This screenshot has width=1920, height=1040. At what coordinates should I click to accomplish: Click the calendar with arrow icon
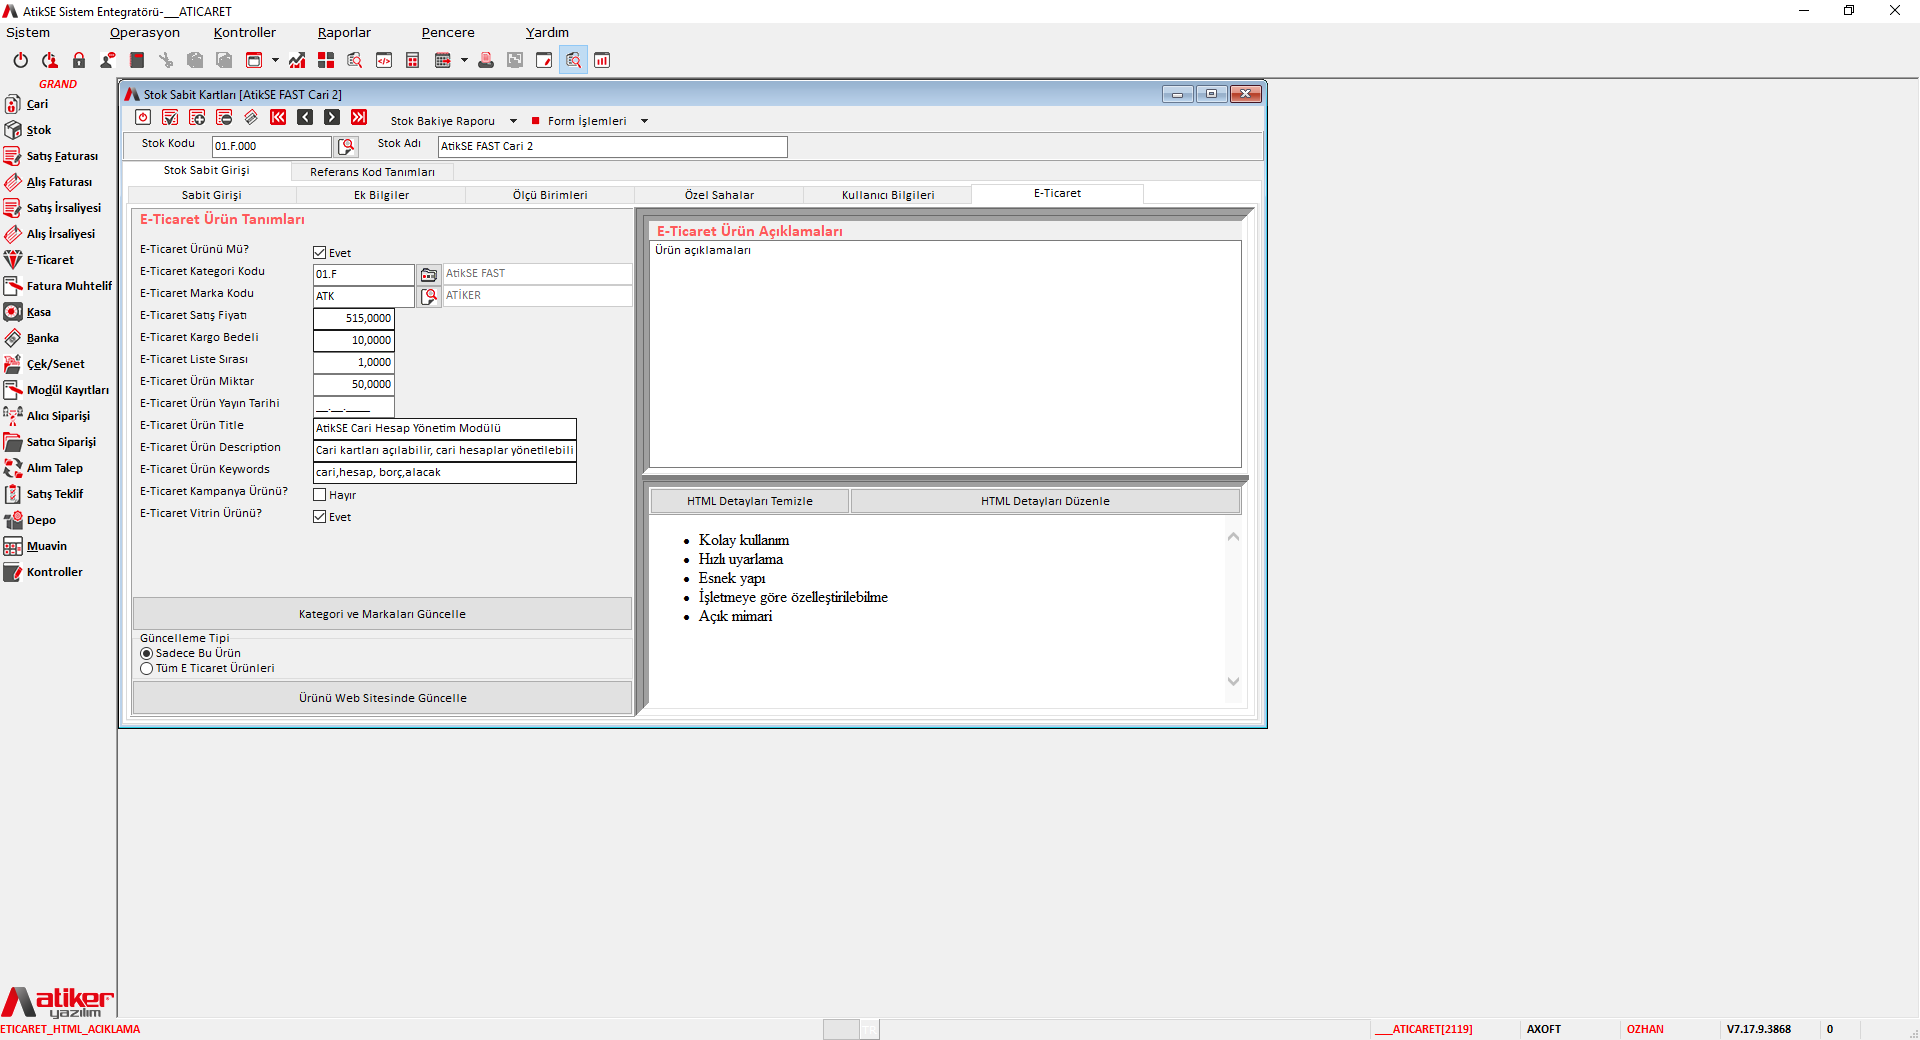point(443,60)
